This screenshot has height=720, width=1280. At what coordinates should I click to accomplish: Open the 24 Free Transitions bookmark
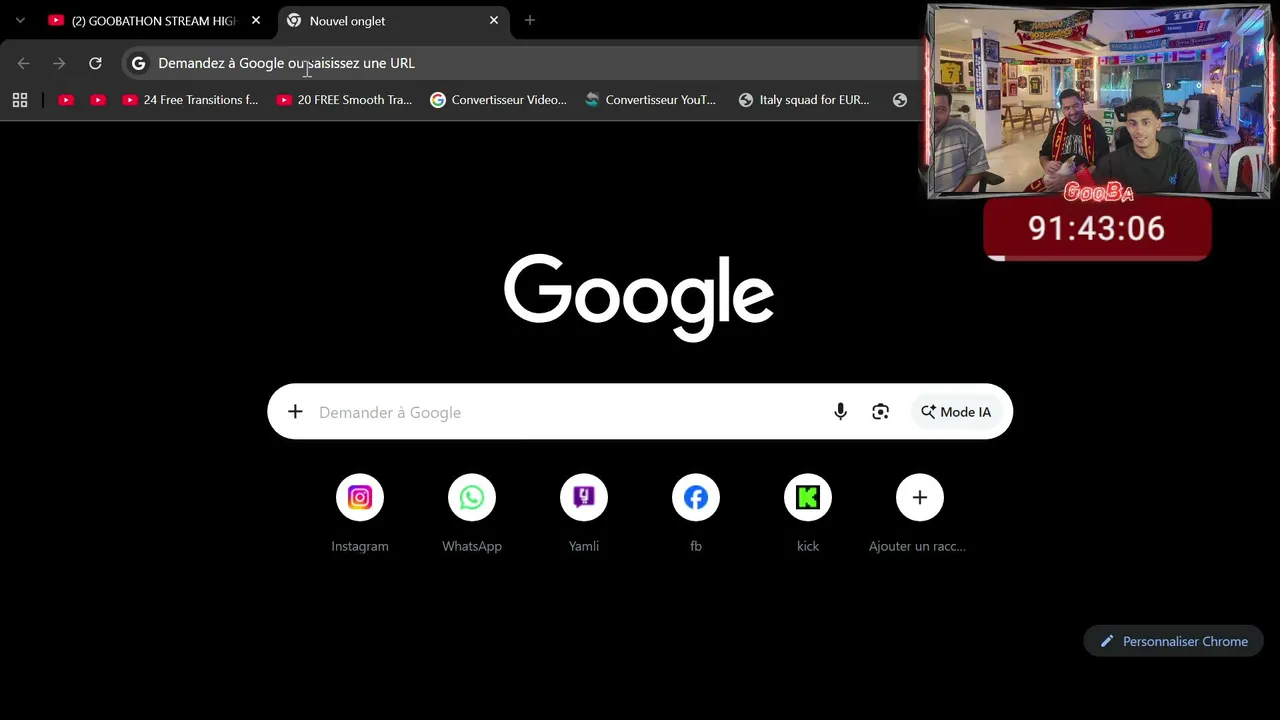point(190,100)
